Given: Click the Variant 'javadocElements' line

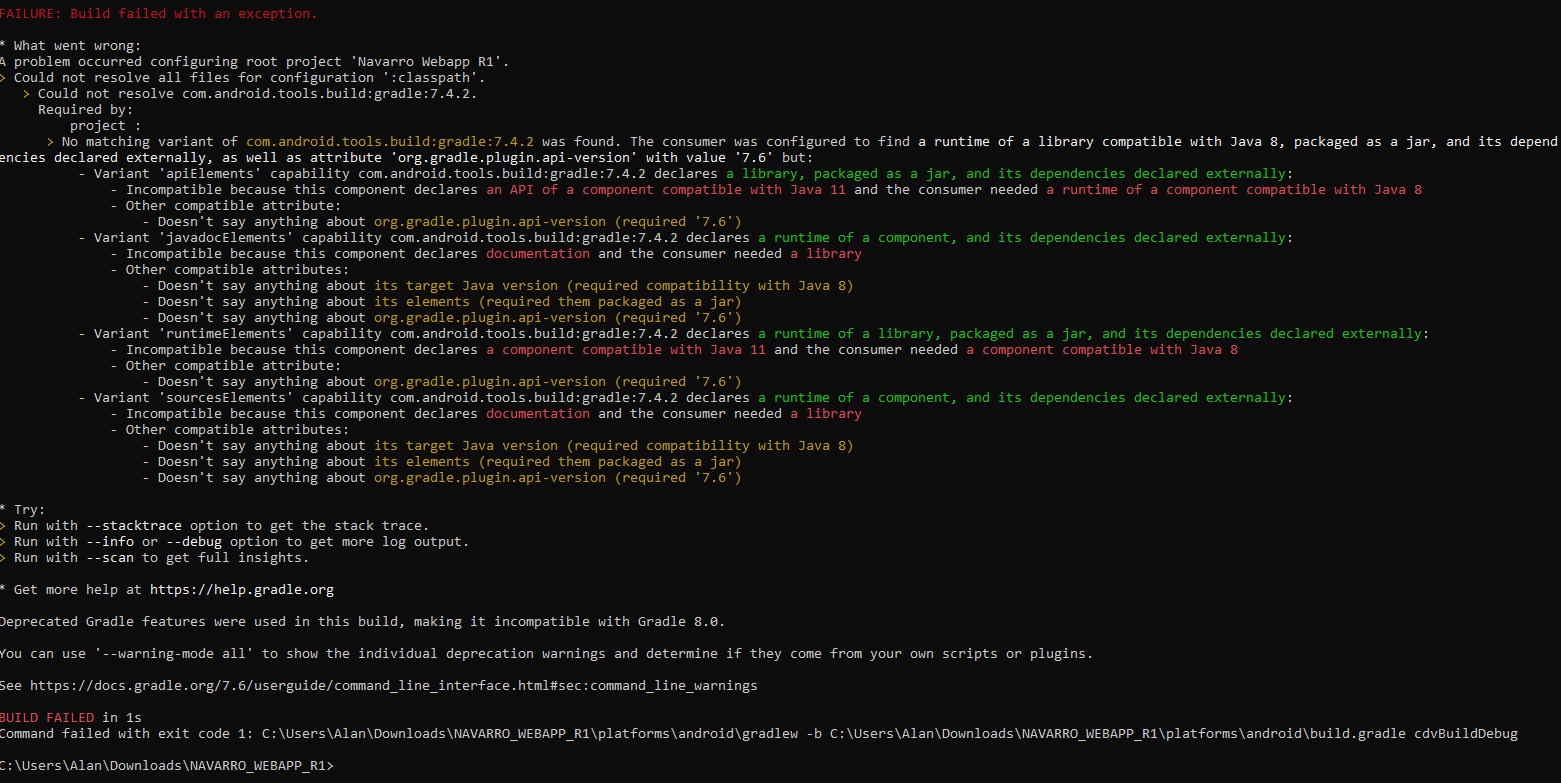Looking at the screenshot, I should 686,238.
